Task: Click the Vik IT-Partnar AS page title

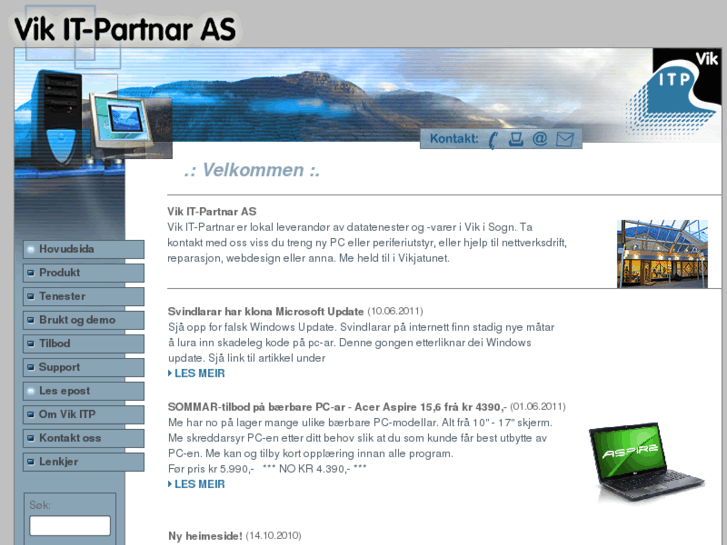Action: pyautogui.click(x=125, y=29)
